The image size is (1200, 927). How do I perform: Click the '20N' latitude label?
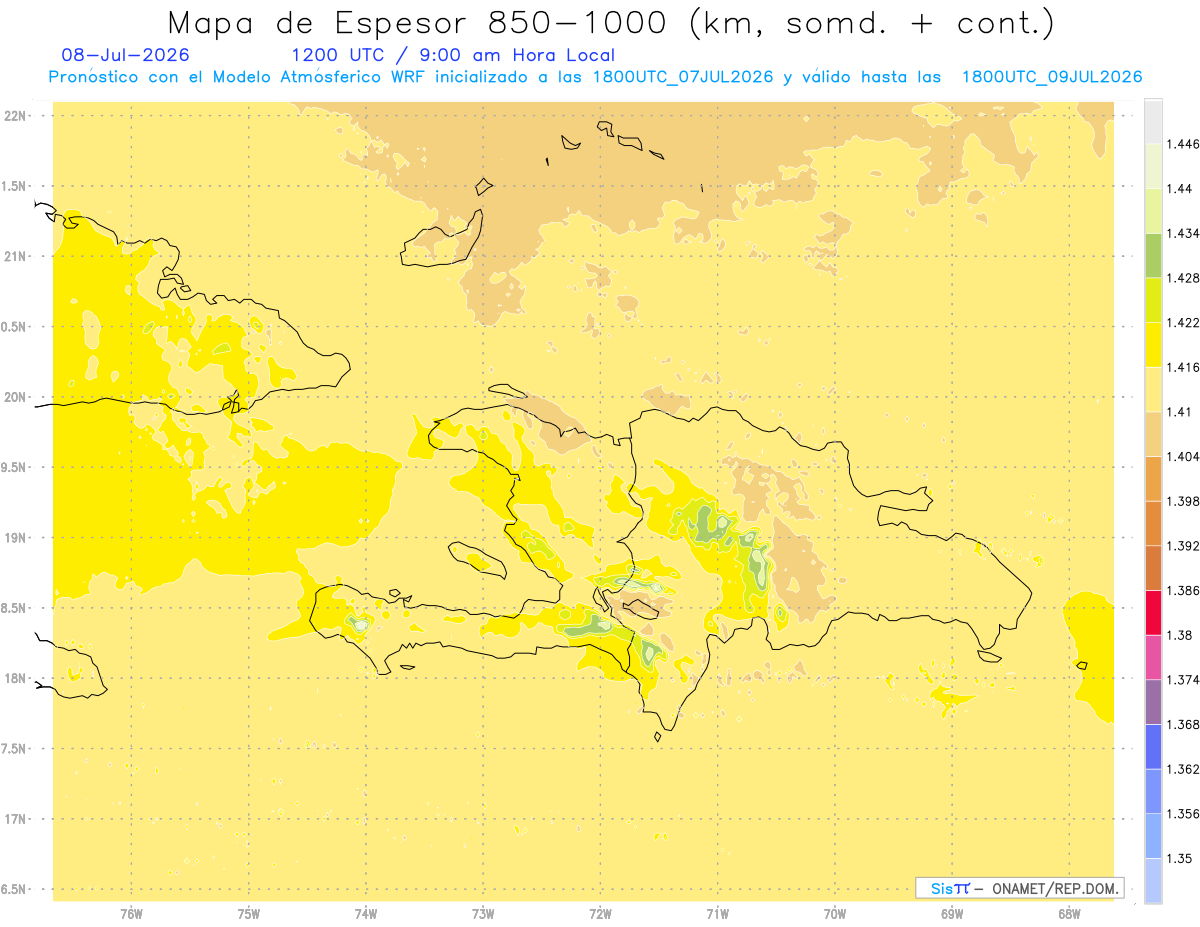[x=15, y=397]
